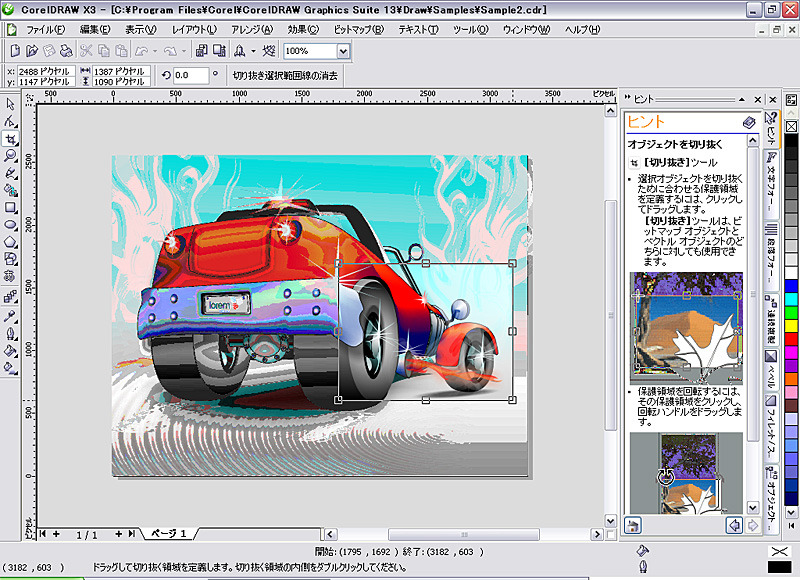Image resolution: width=800 pixels, height=580 pixels.
Task: Choose the no-color X swatch in the palette
Action: (x=791, y=126)
